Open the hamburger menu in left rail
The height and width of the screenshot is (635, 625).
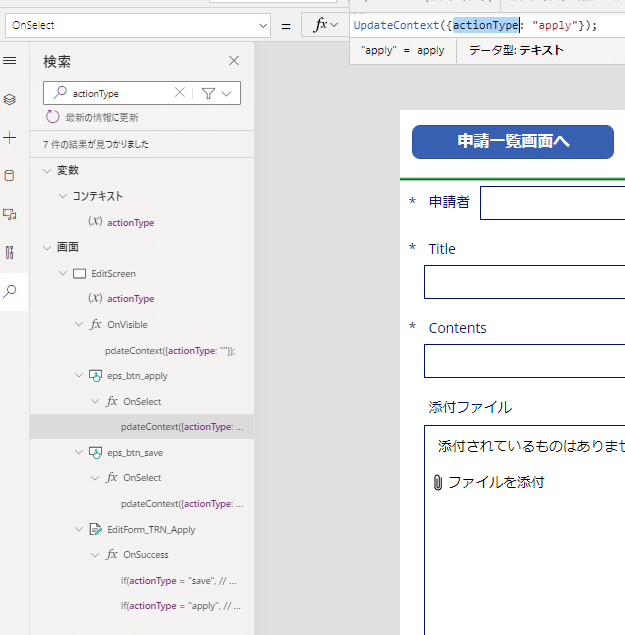pos(10,61)
